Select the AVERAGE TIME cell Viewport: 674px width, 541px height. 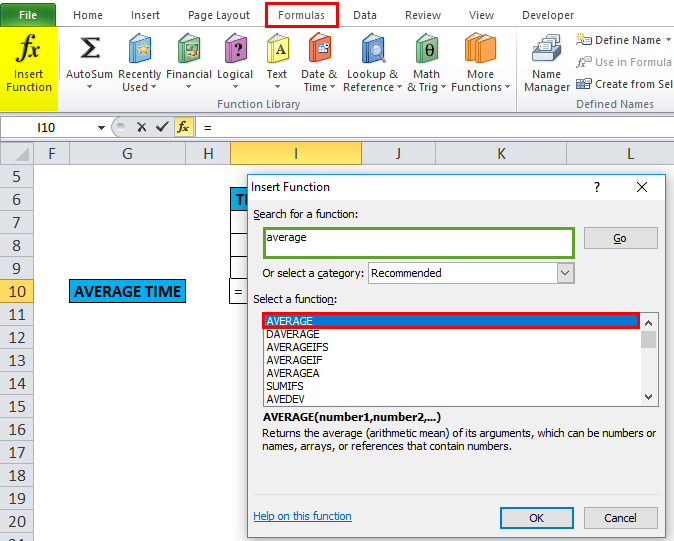pyautogui.click(x=127, y=291)
